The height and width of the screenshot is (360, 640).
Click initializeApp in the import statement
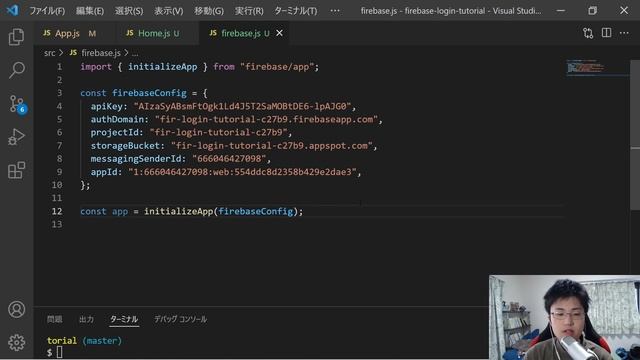[x=162, y=67]
